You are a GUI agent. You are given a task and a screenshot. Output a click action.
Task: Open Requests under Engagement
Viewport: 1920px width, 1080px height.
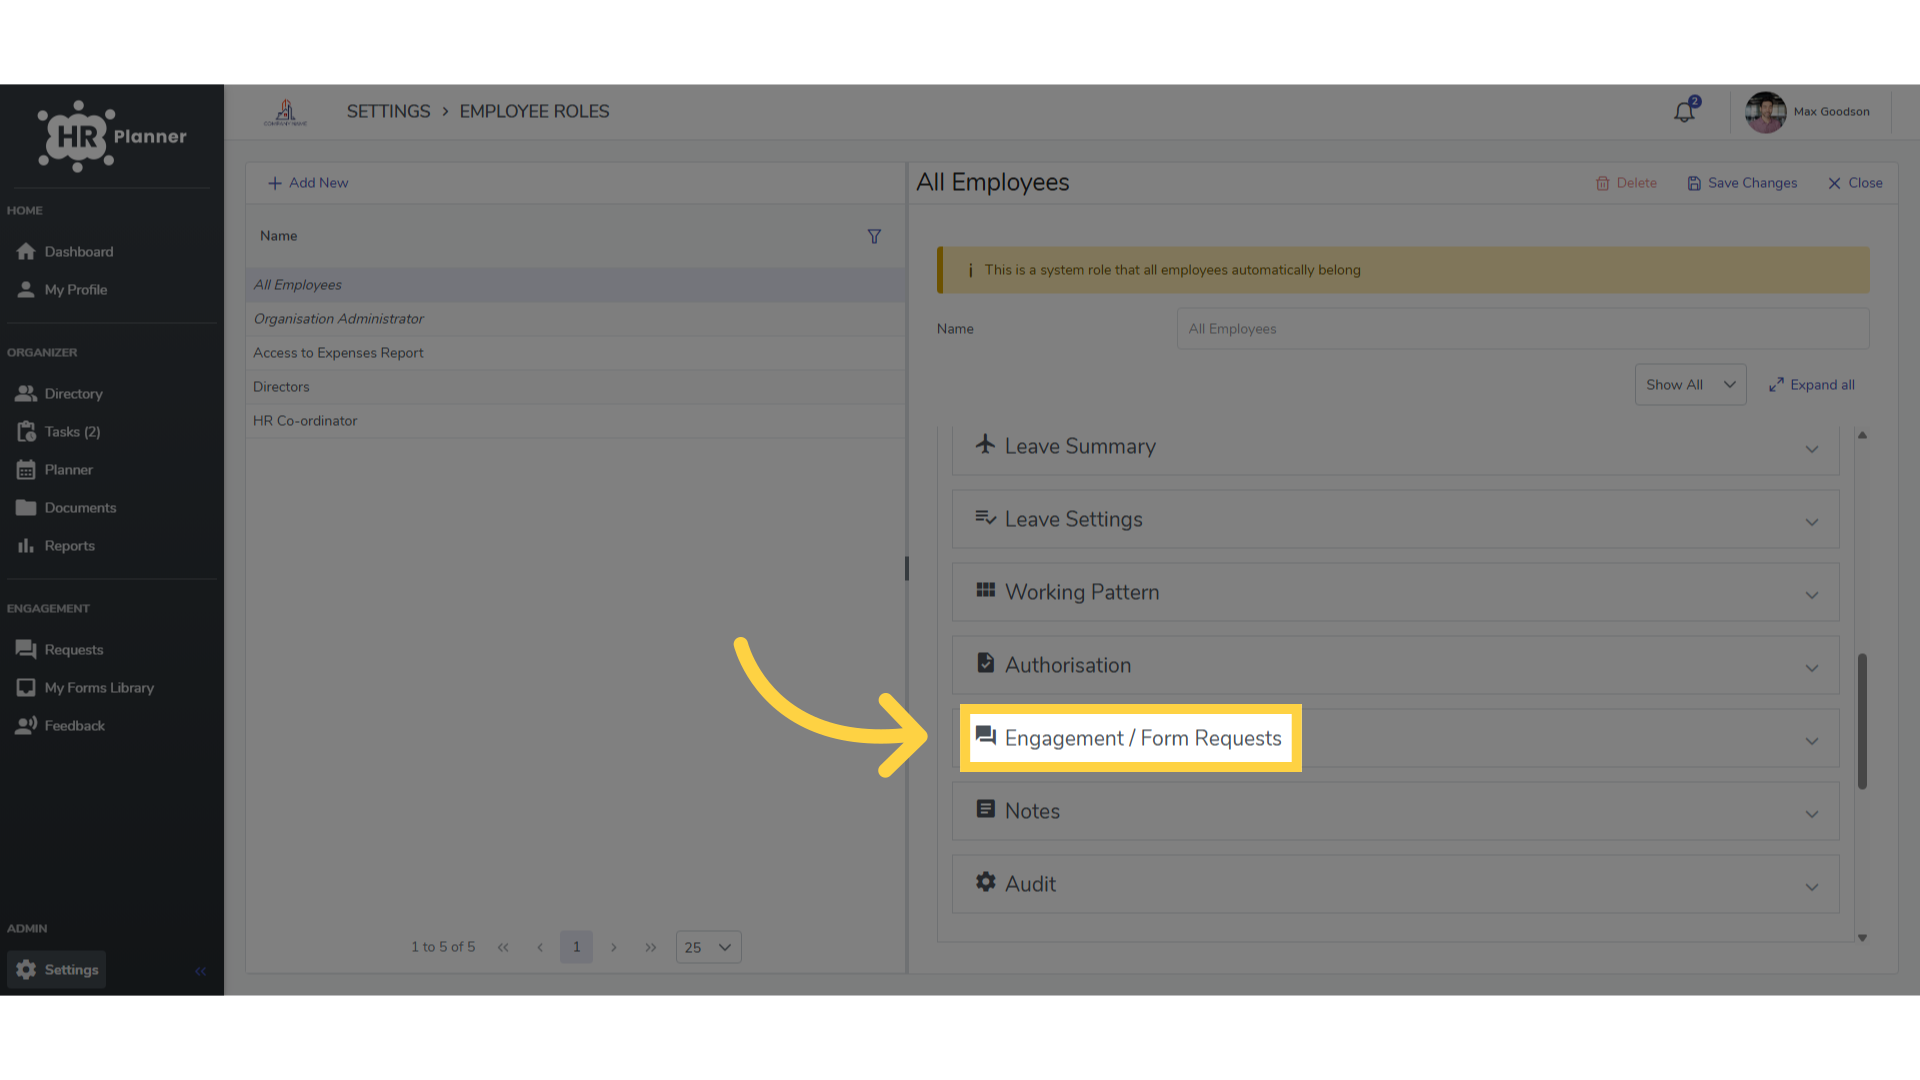point(60,650)
